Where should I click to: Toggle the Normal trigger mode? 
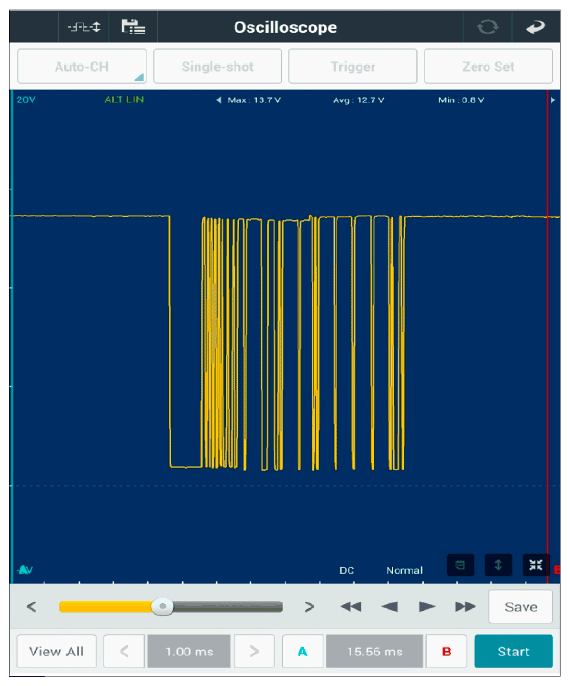(404, 570)
